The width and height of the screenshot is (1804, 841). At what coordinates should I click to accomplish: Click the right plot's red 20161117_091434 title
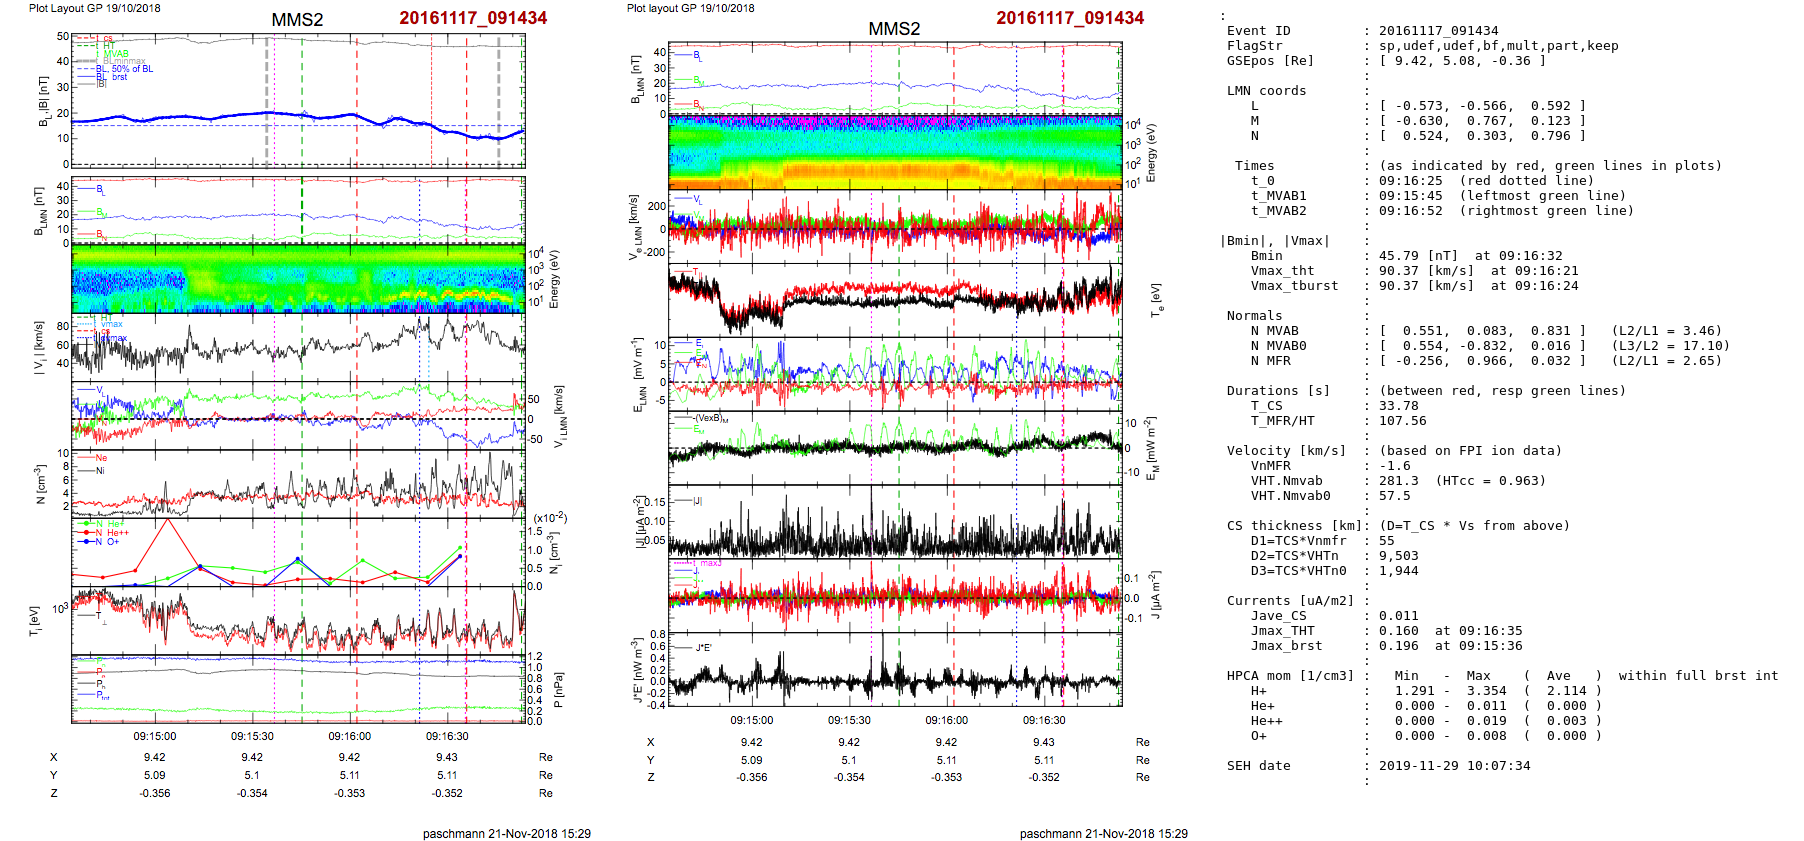pos(1069,18)
